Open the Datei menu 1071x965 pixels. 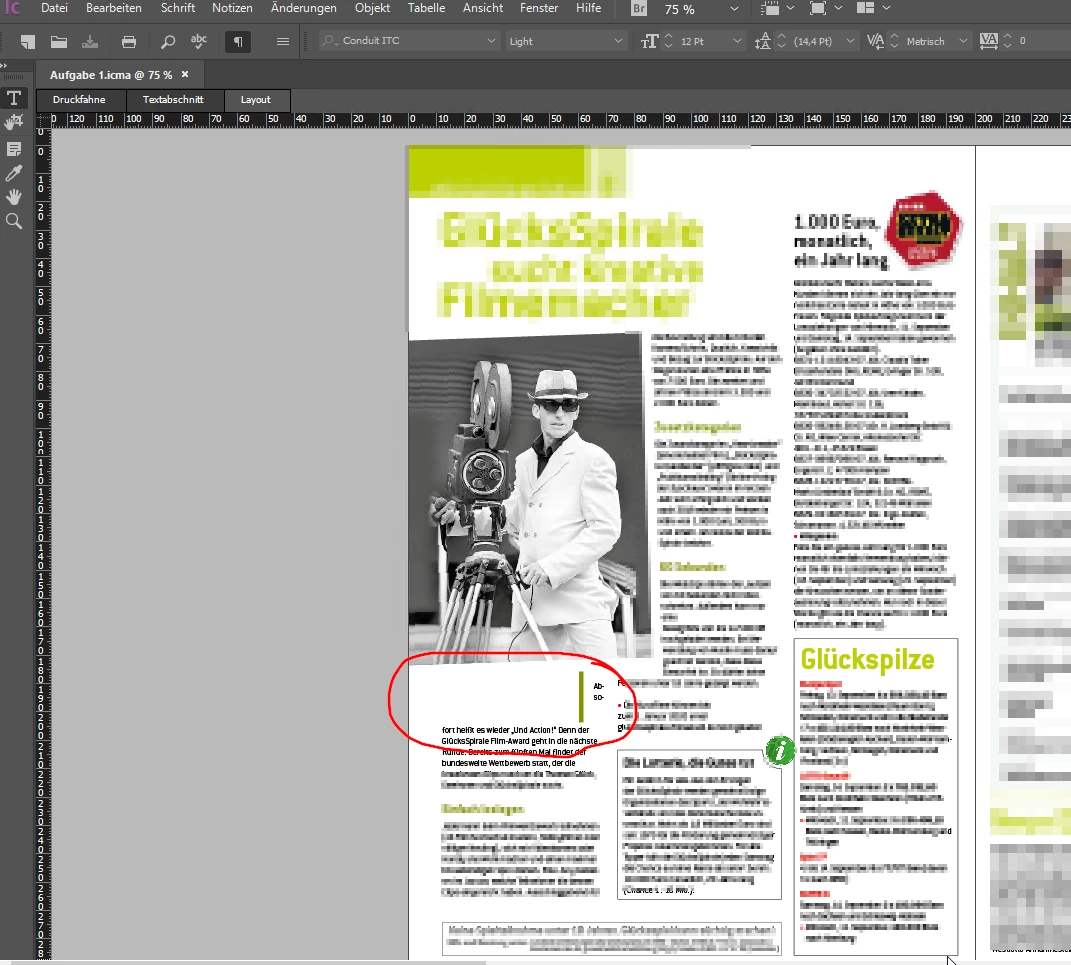pos(54,8)
